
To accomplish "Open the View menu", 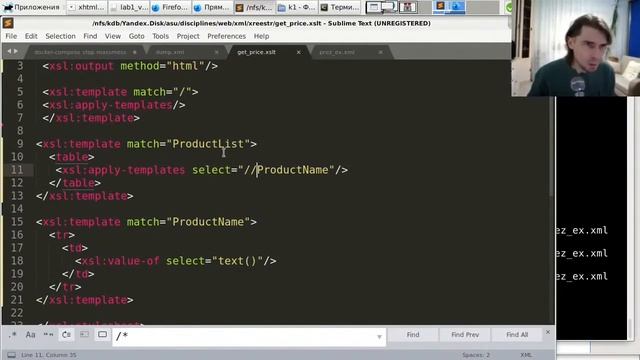I will click(x=113, y=36).
